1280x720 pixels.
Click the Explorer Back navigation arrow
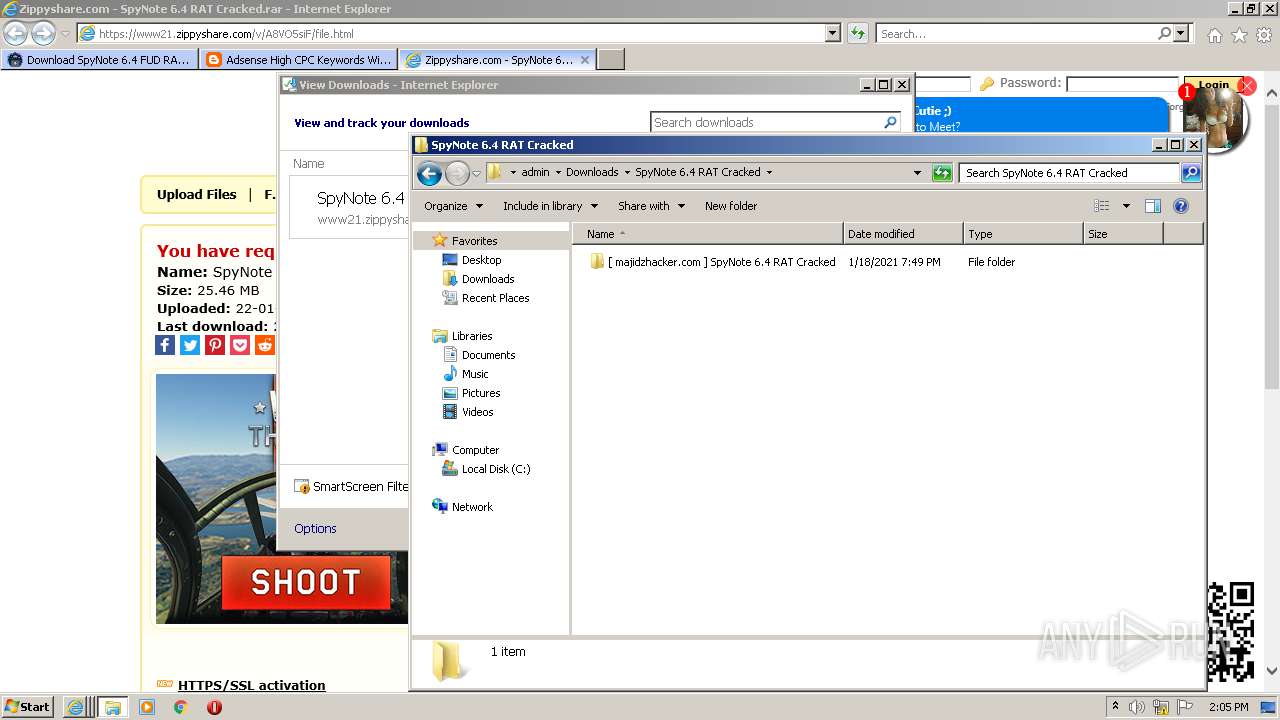click(x=429, y=173)
